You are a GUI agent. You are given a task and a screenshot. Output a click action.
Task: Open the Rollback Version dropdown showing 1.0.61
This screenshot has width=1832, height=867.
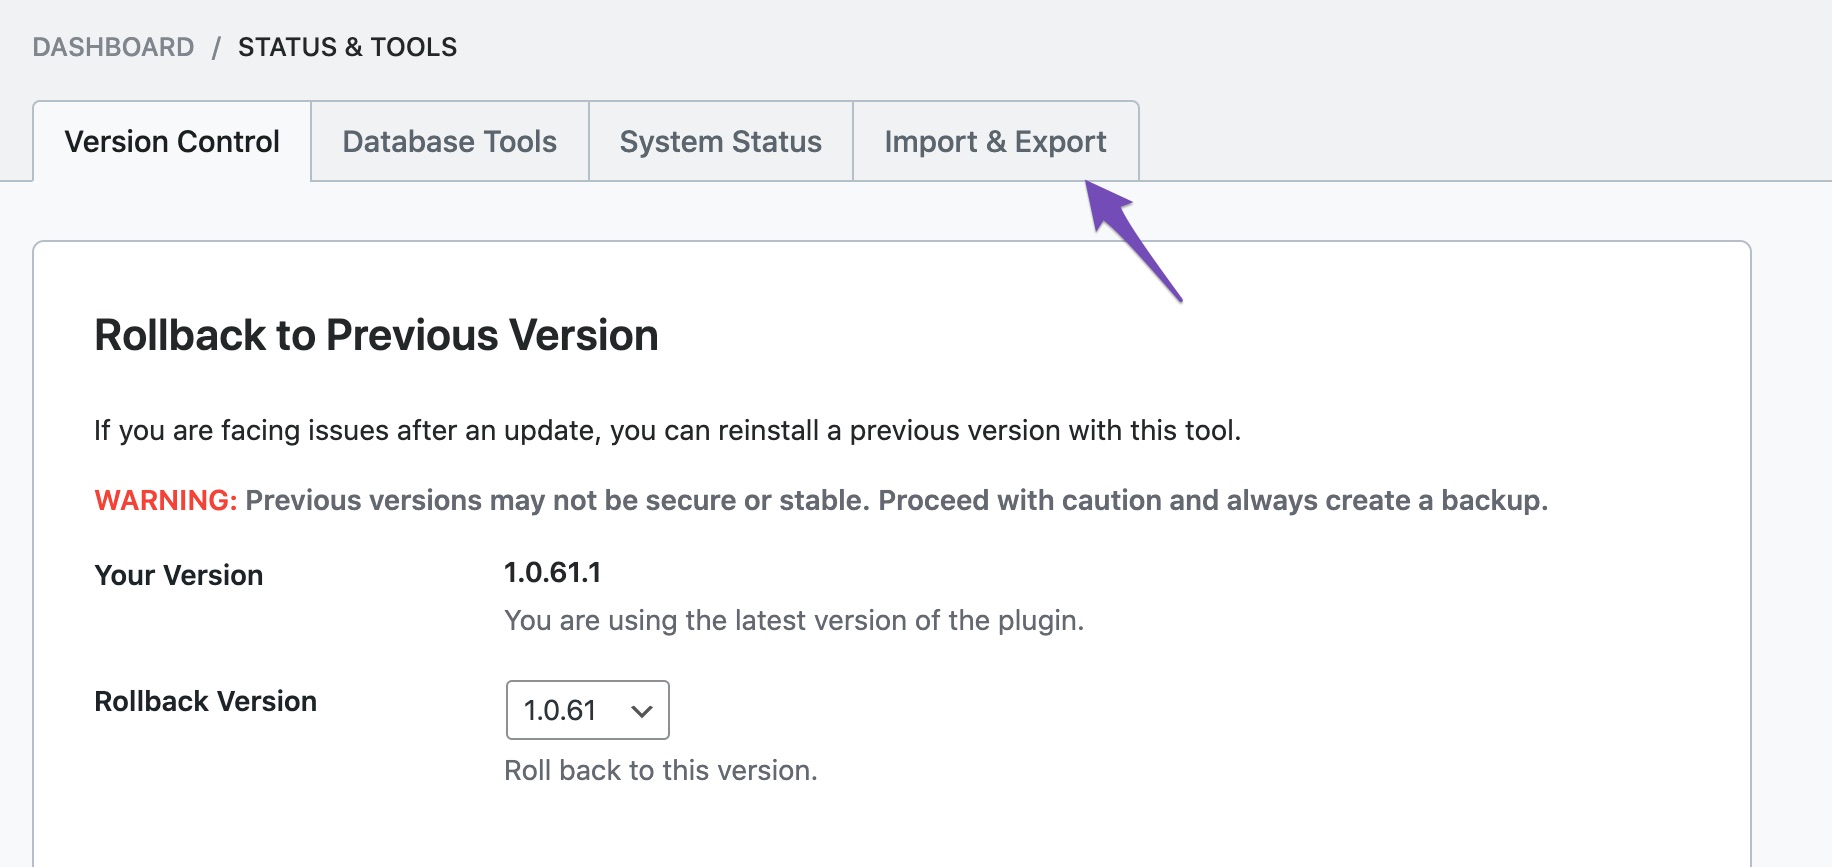point(588,710)
